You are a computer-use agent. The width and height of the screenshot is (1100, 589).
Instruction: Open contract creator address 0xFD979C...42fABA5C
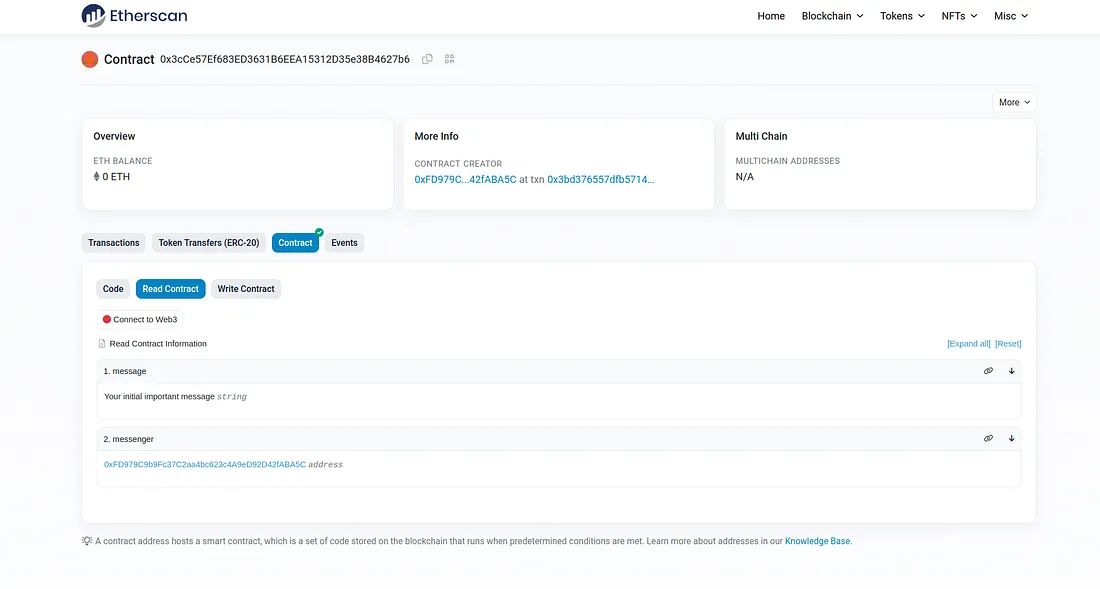(465, 180)
